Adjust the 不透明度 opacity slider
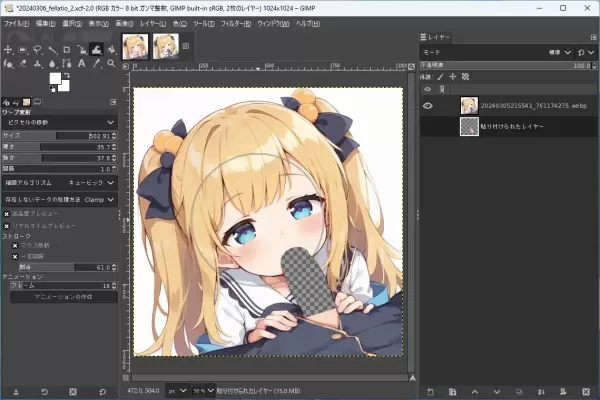This screenshot has width=600, height=400. tap(508, 66)
